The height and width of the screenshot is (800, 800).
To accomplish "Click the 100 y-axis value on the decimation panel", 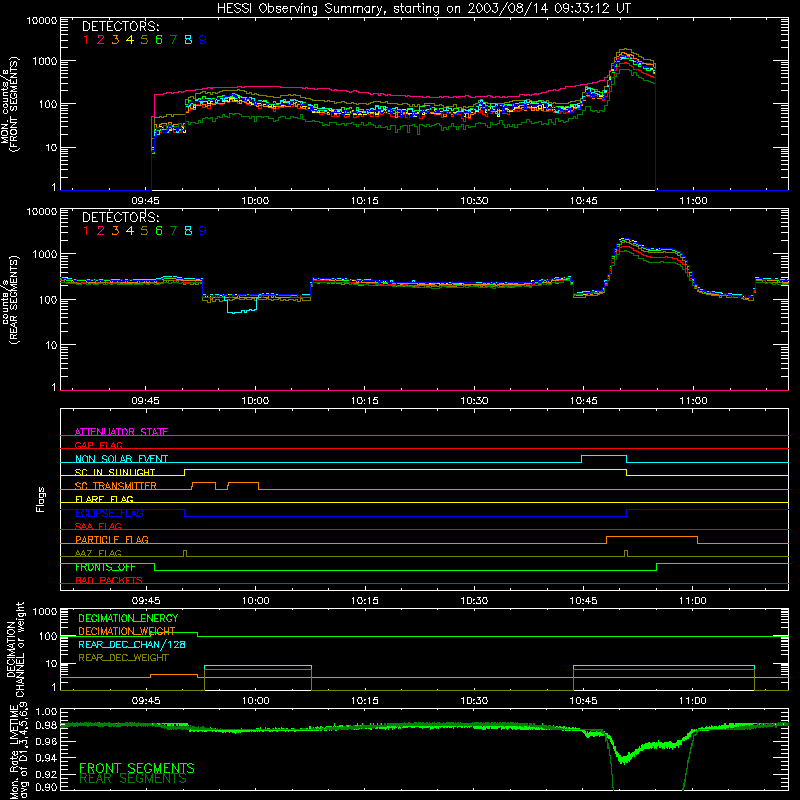I will tap(48, 636).
